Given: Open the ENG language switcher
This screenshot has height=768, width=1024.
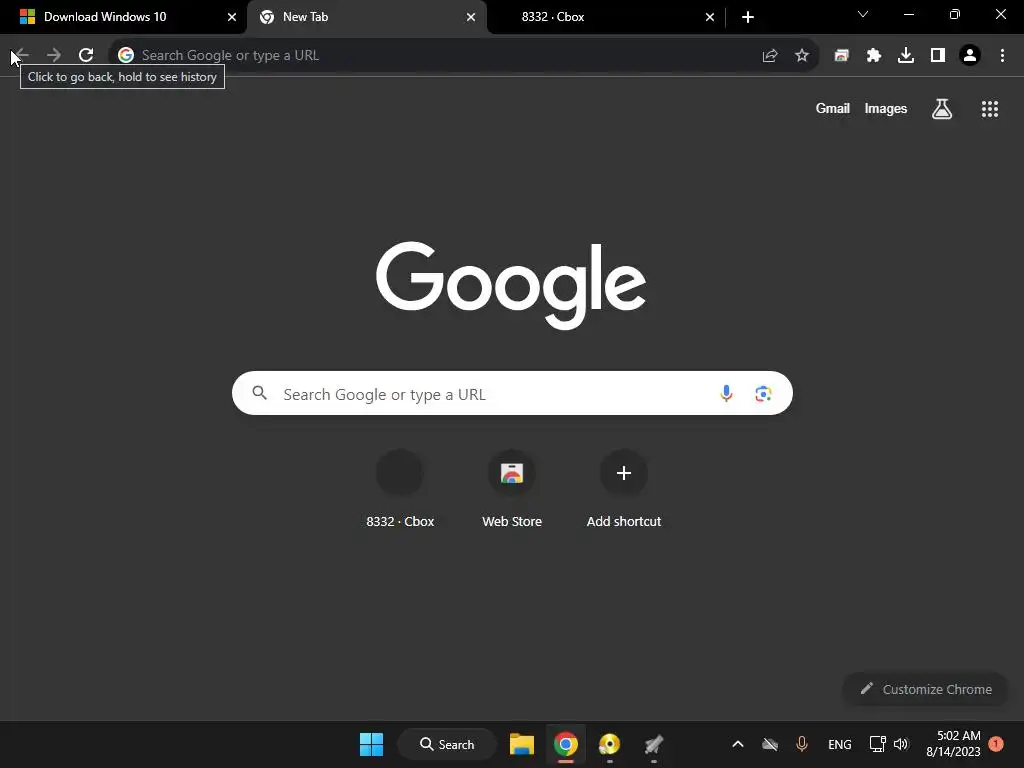Looking at the screenshot, I should [840, 744].
